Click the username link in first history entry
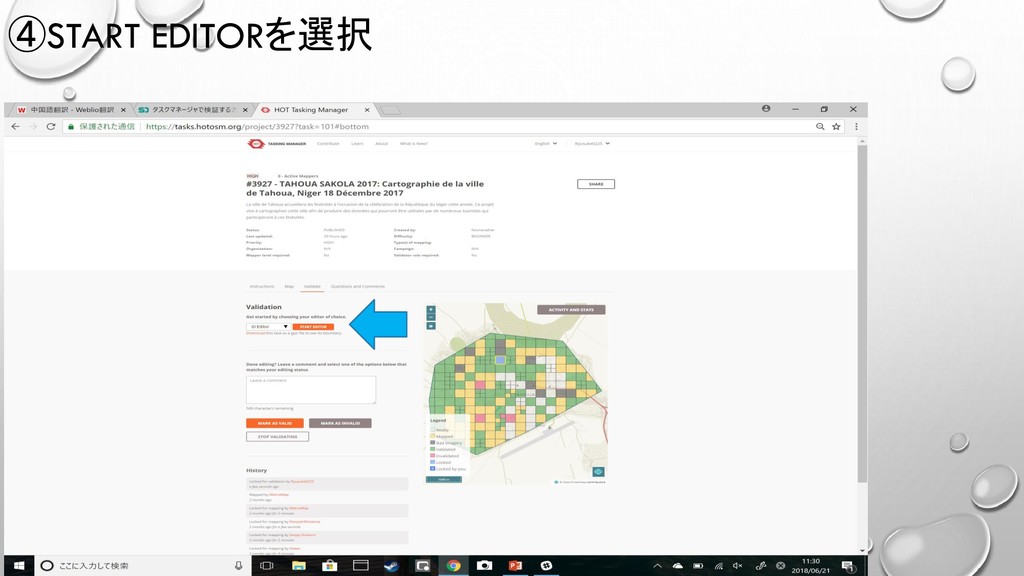The height and width of the screenshot is (576, 1024). click(302, 481)
